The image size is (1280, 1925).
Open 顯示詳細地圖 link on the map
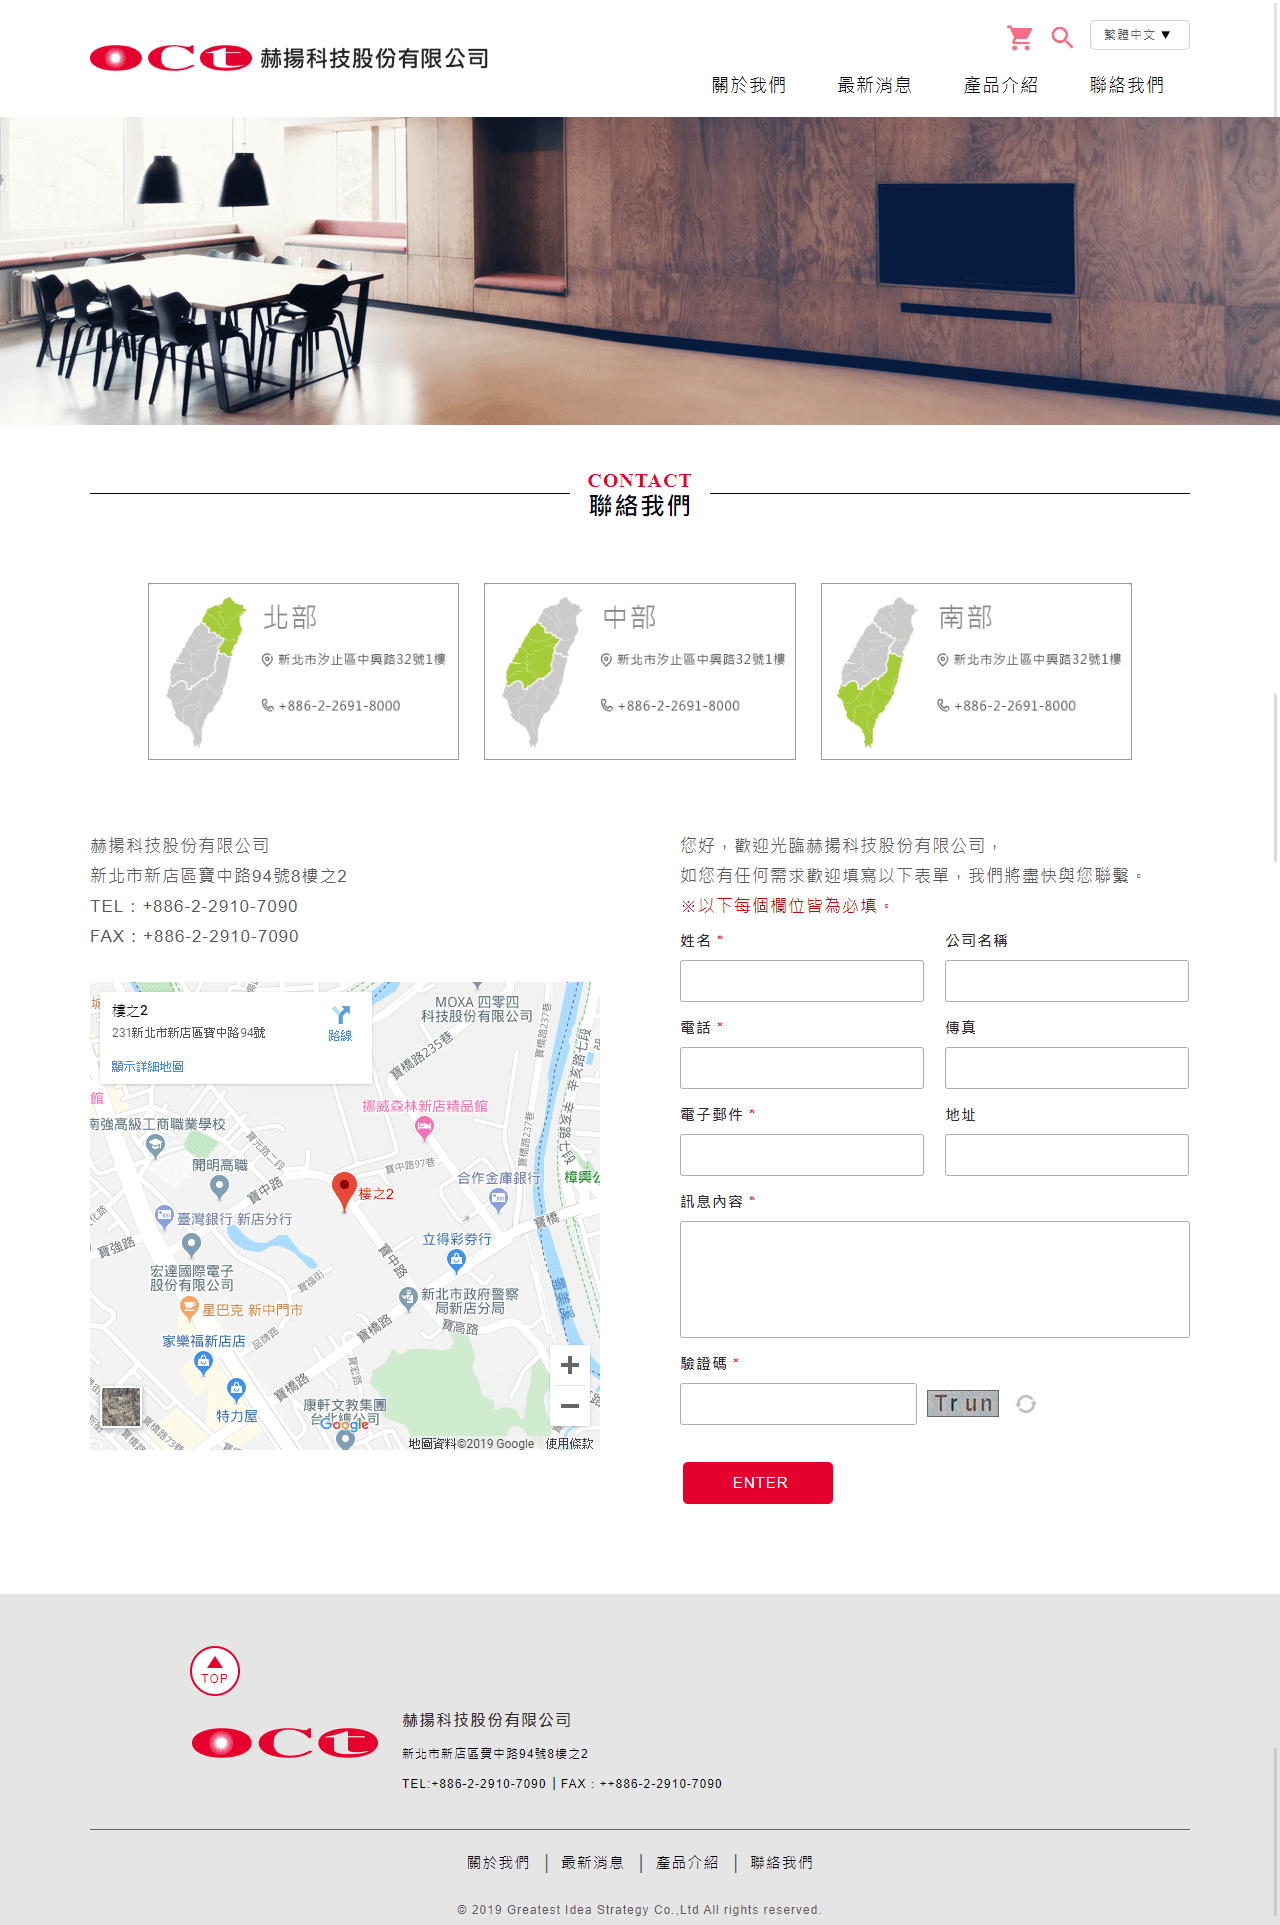[147, 1067]
